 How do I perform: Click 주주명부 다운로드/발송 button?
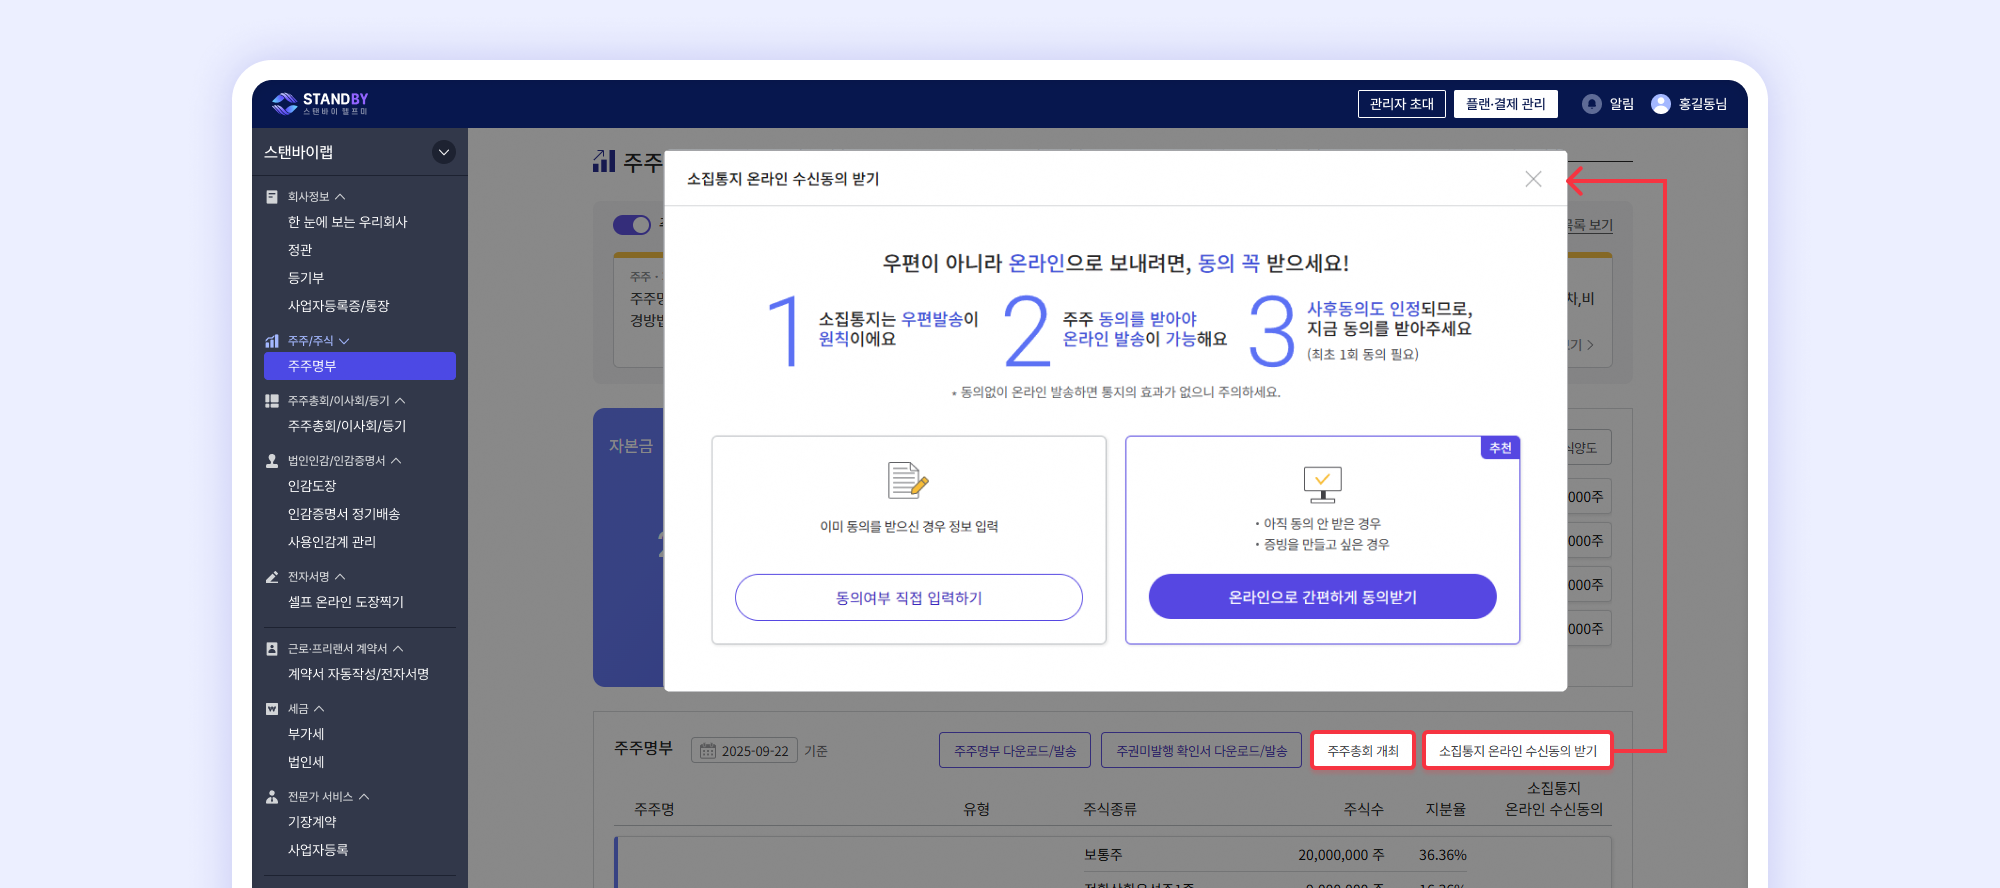click(x=1015, y=751)
